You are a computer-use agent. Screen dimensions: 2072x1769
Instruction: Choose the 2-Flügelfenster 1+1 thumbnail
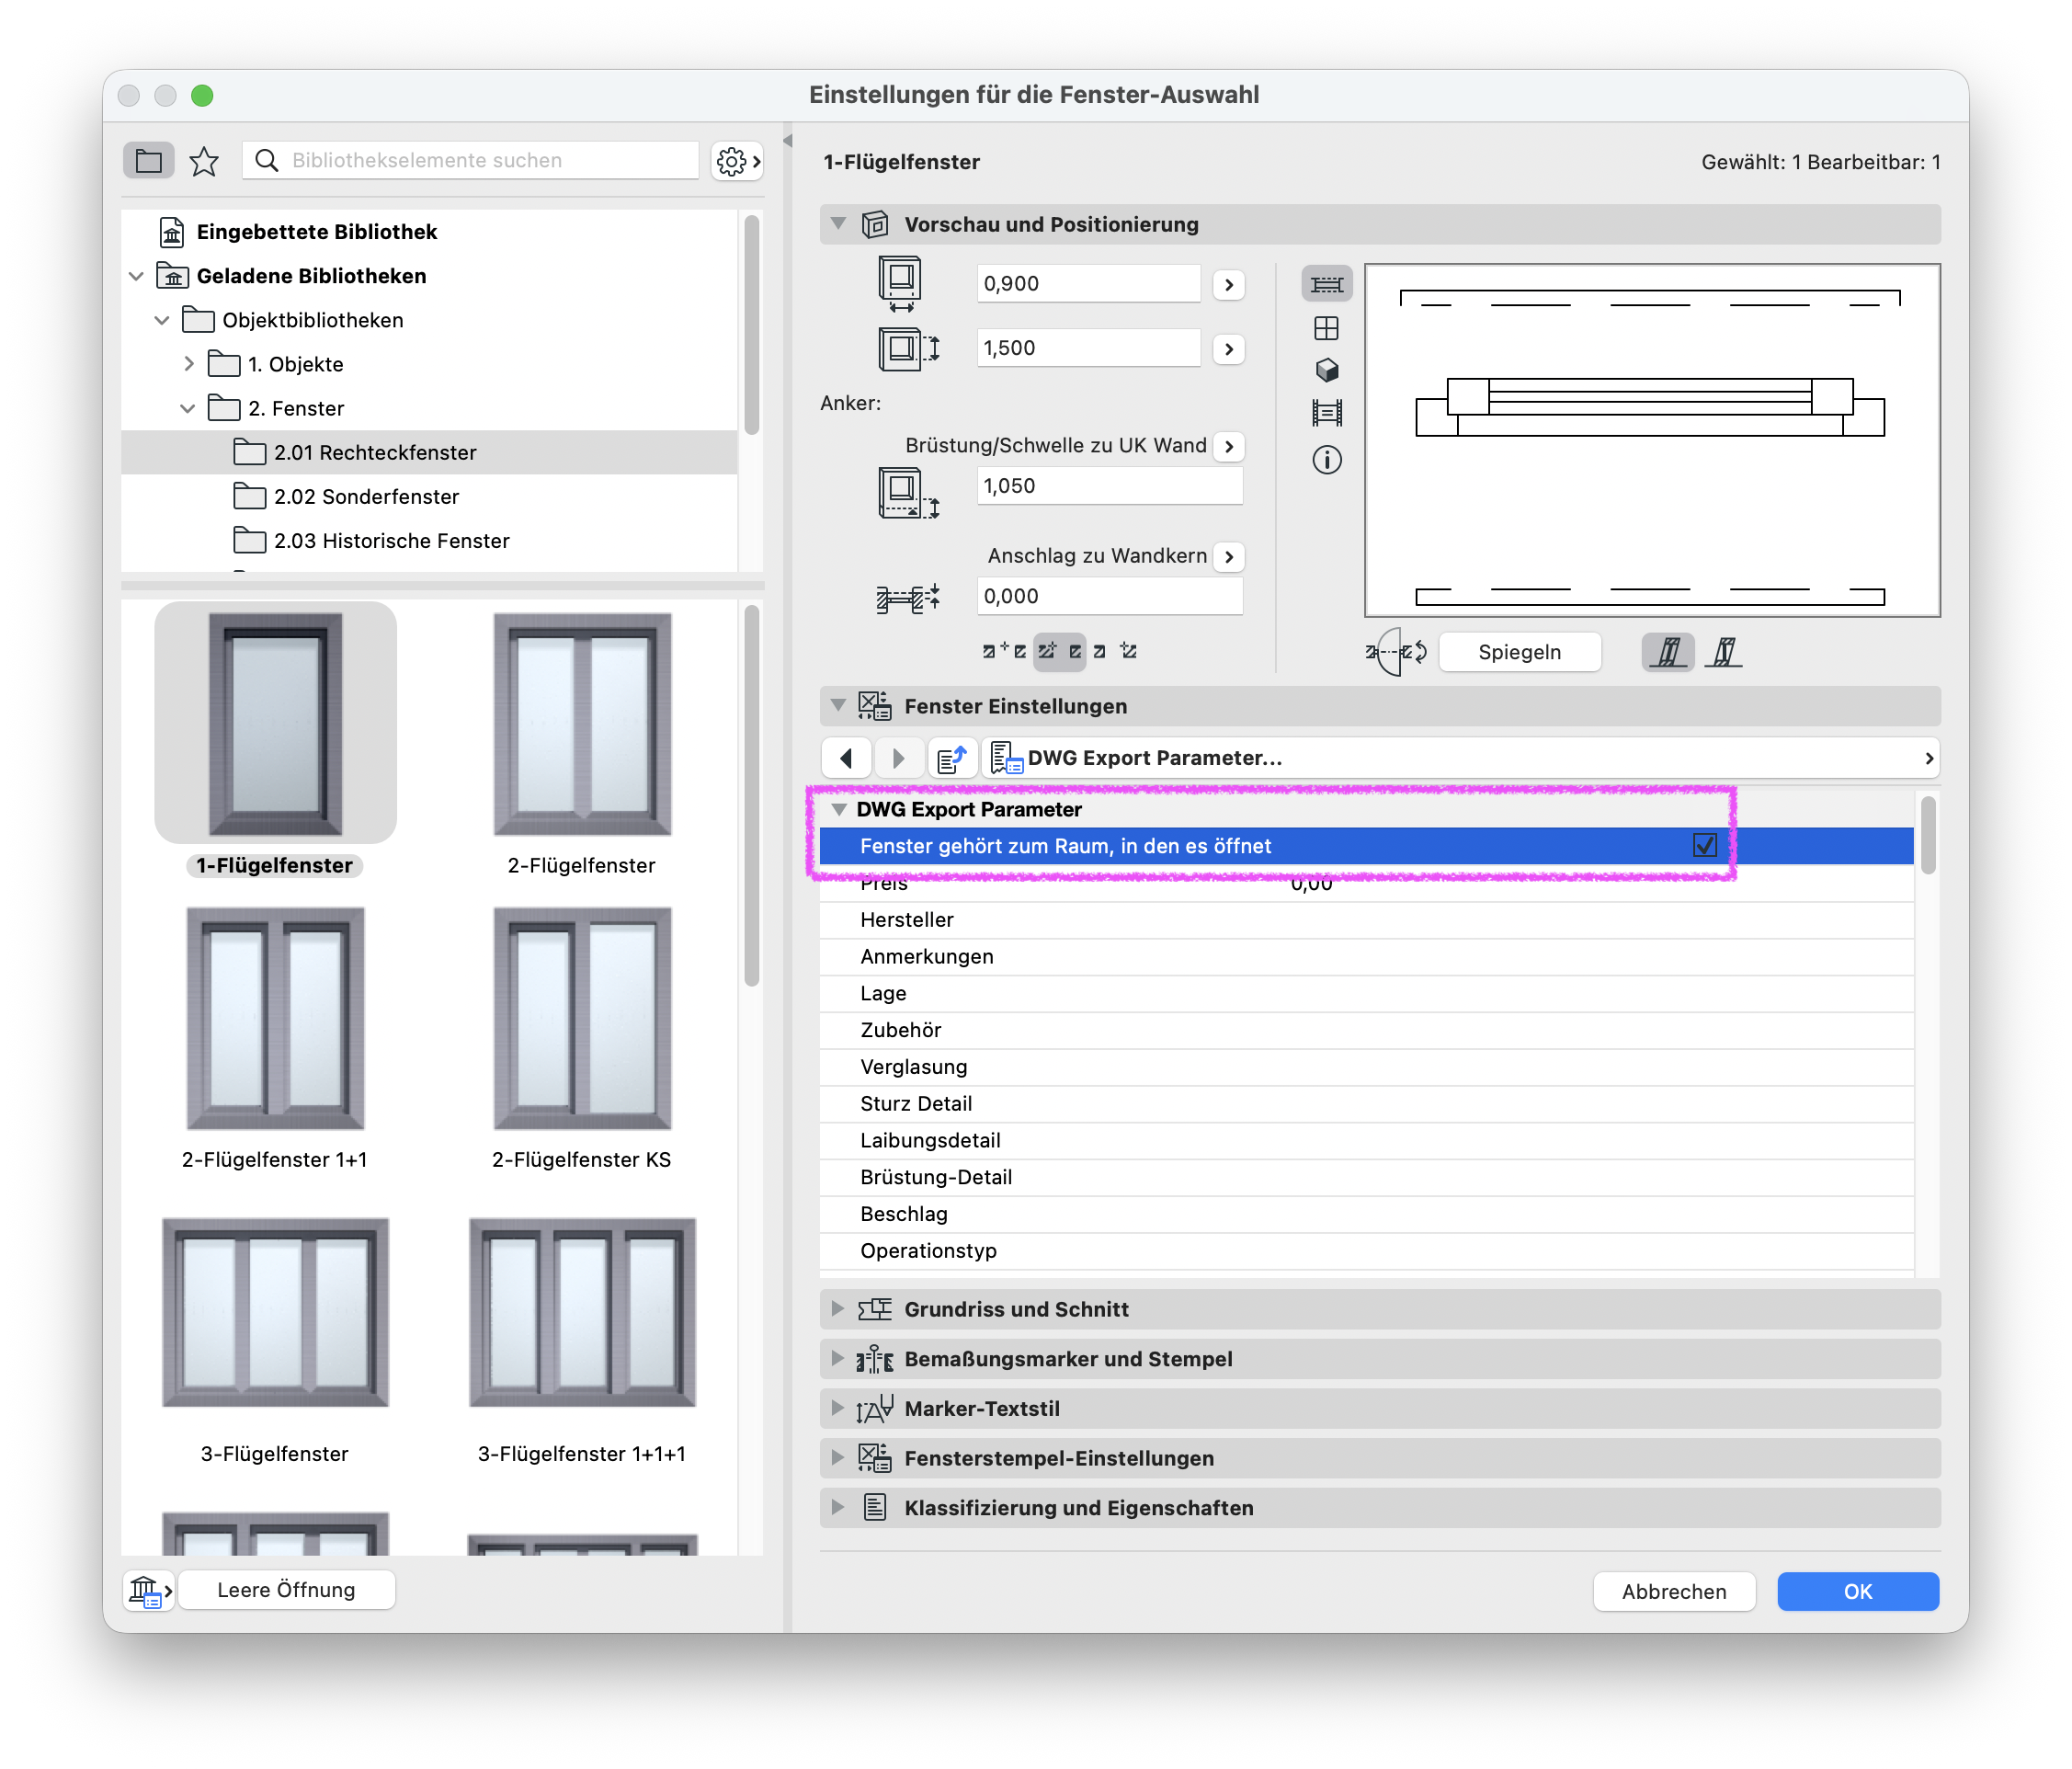(x=275, y=1018)
